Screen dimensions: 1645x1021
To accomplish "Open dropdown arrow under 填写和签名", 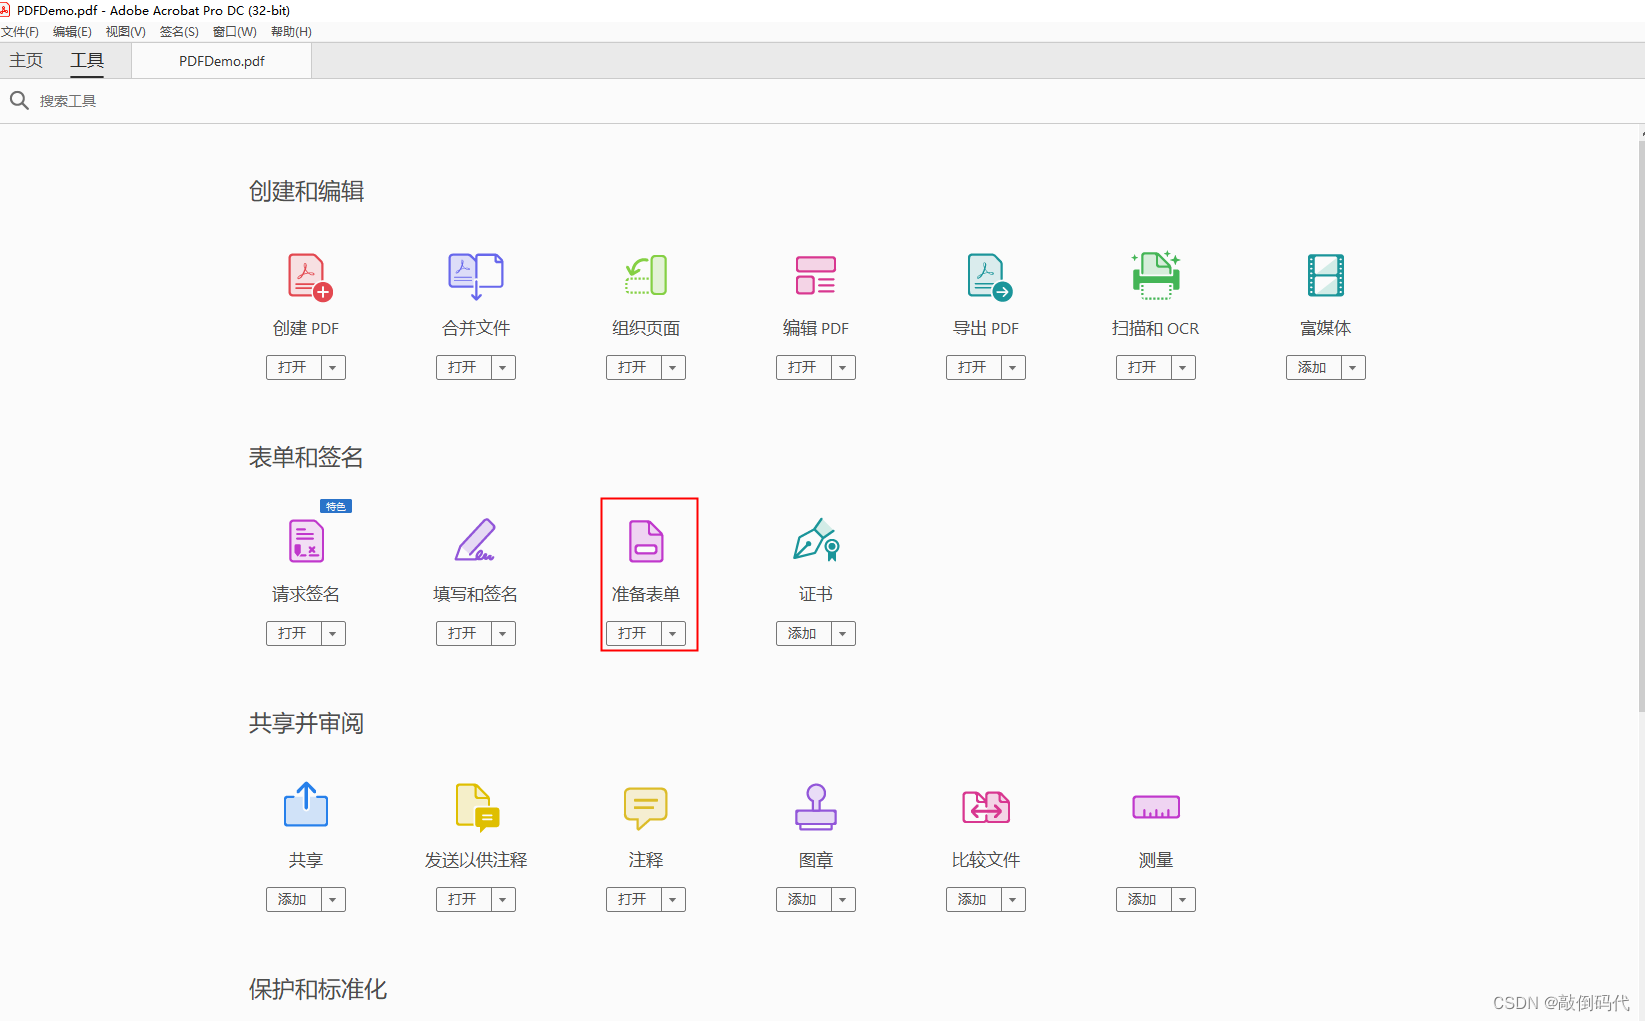I will pyautogui.click(x=503, y=634).
